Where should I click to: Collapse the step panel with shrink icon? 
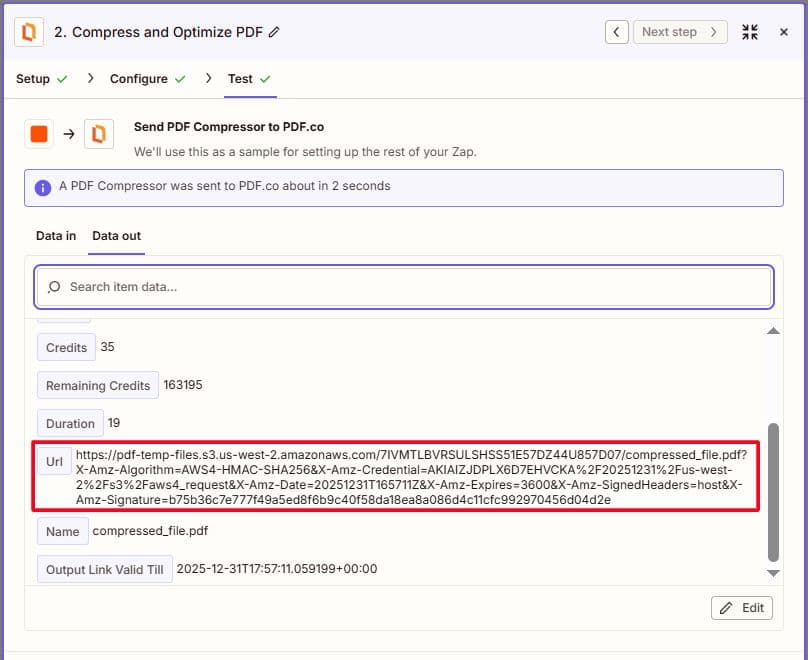(x=750, y=32)
